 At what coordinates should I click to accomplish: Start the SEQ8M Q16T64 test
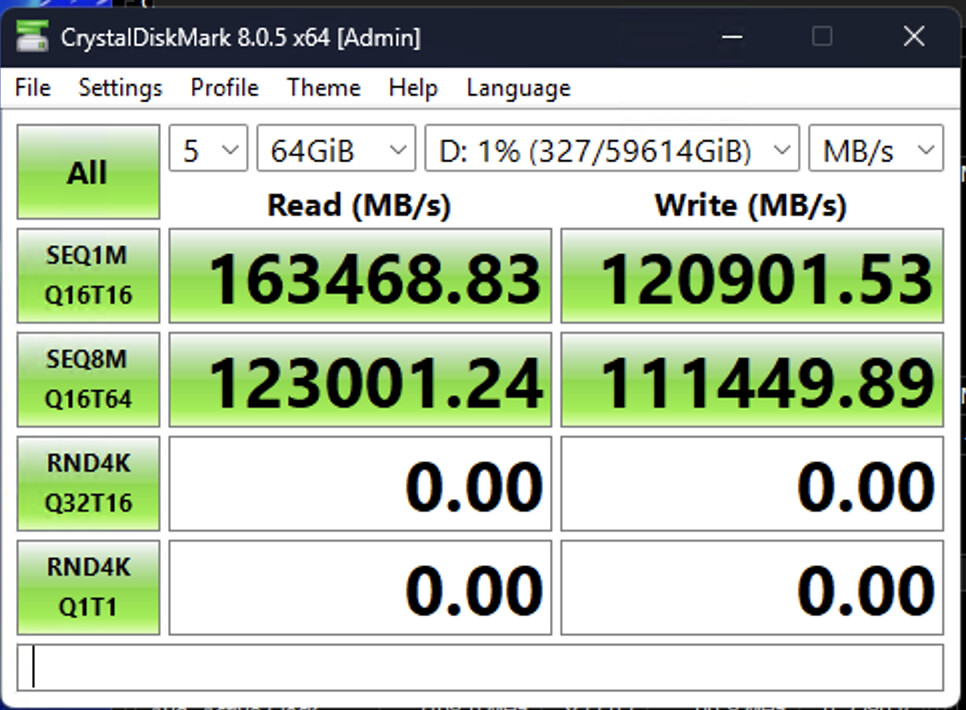pos(88,379)
